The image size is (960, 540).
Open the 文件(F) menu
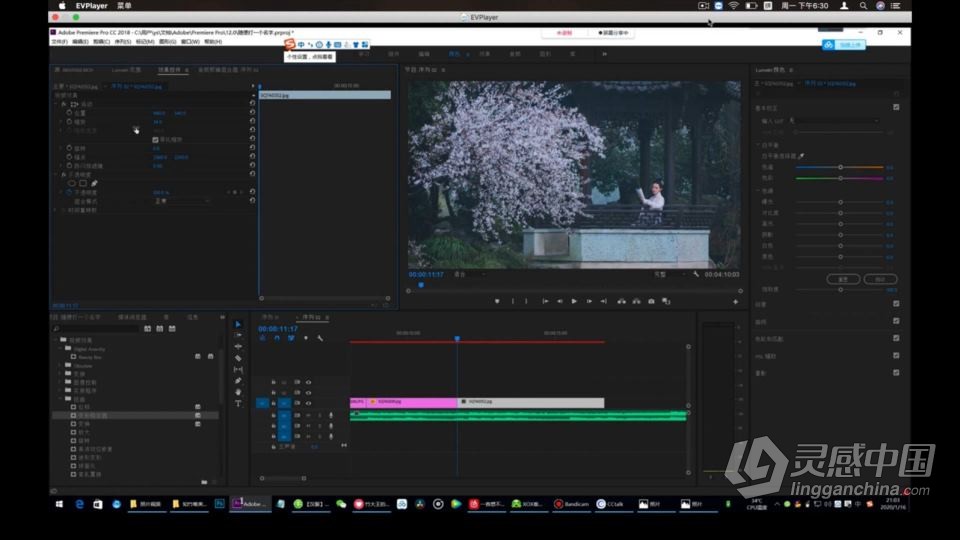coord(59,42)
